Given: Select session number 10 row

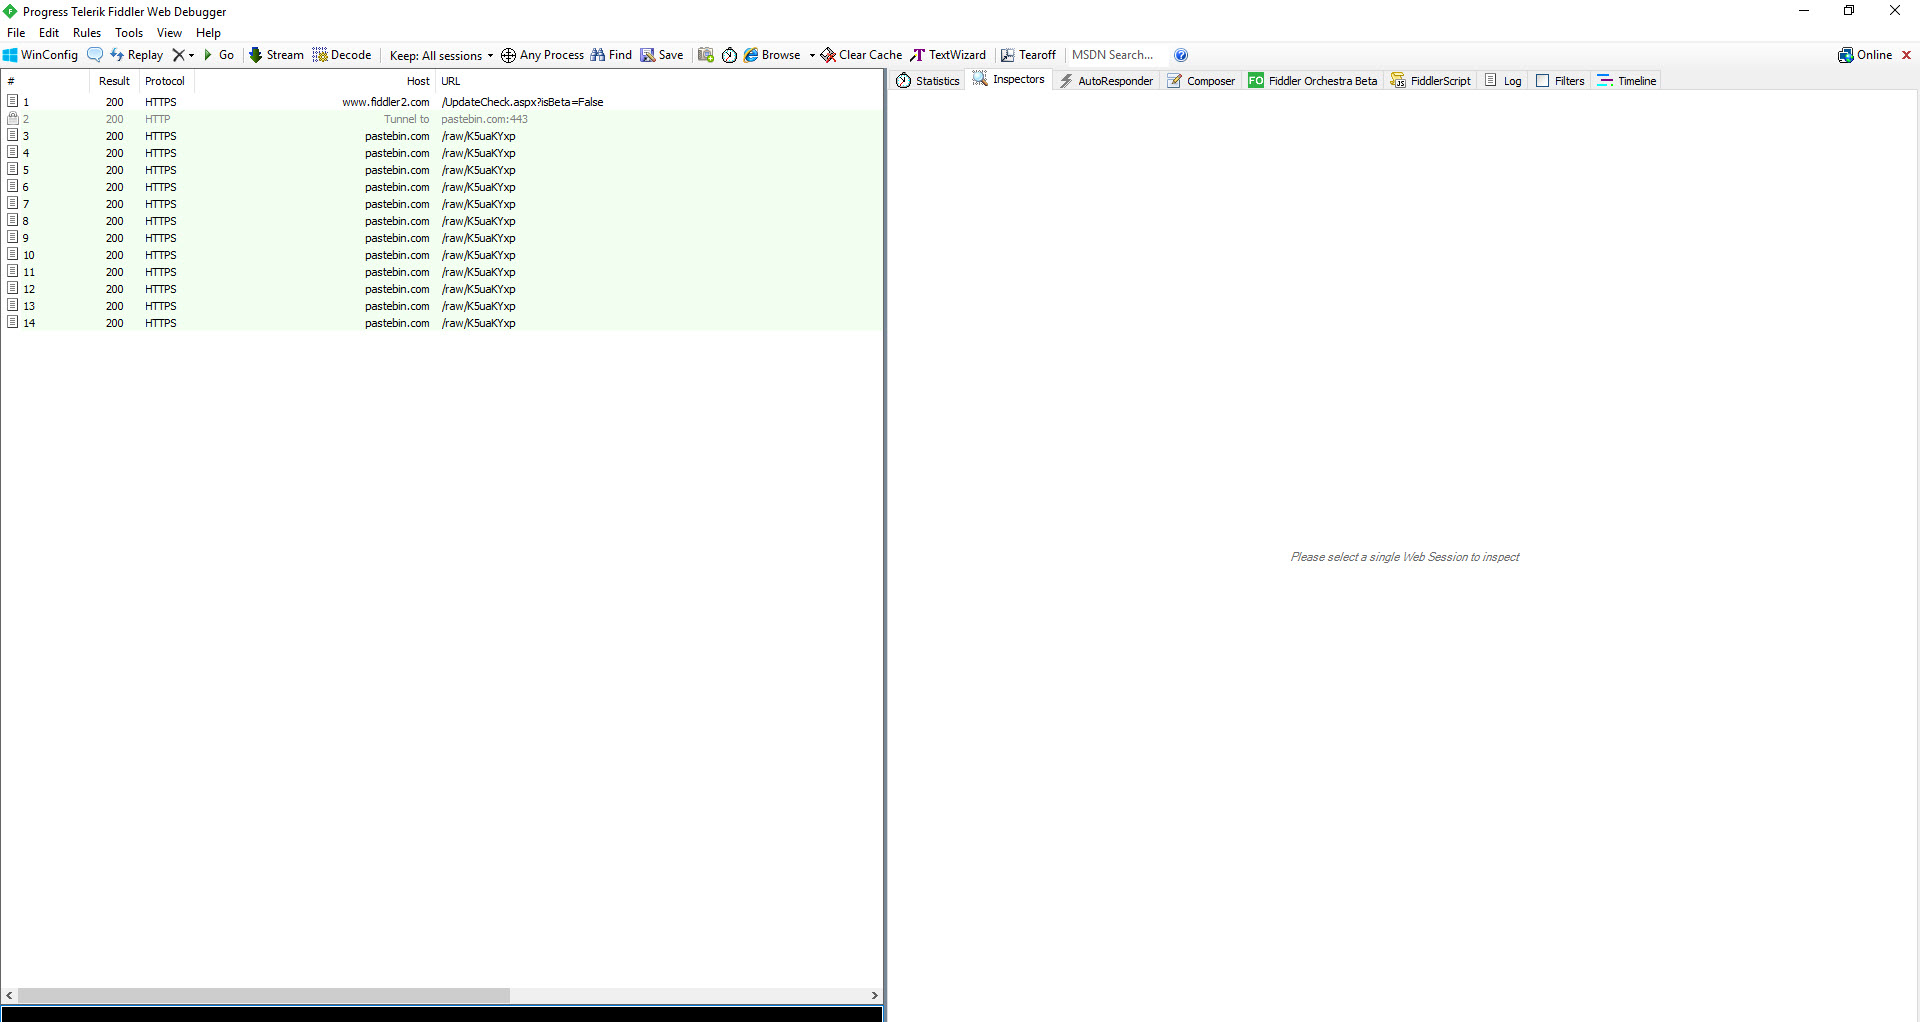Looking at the screenshot, I should tap(442, 255).
